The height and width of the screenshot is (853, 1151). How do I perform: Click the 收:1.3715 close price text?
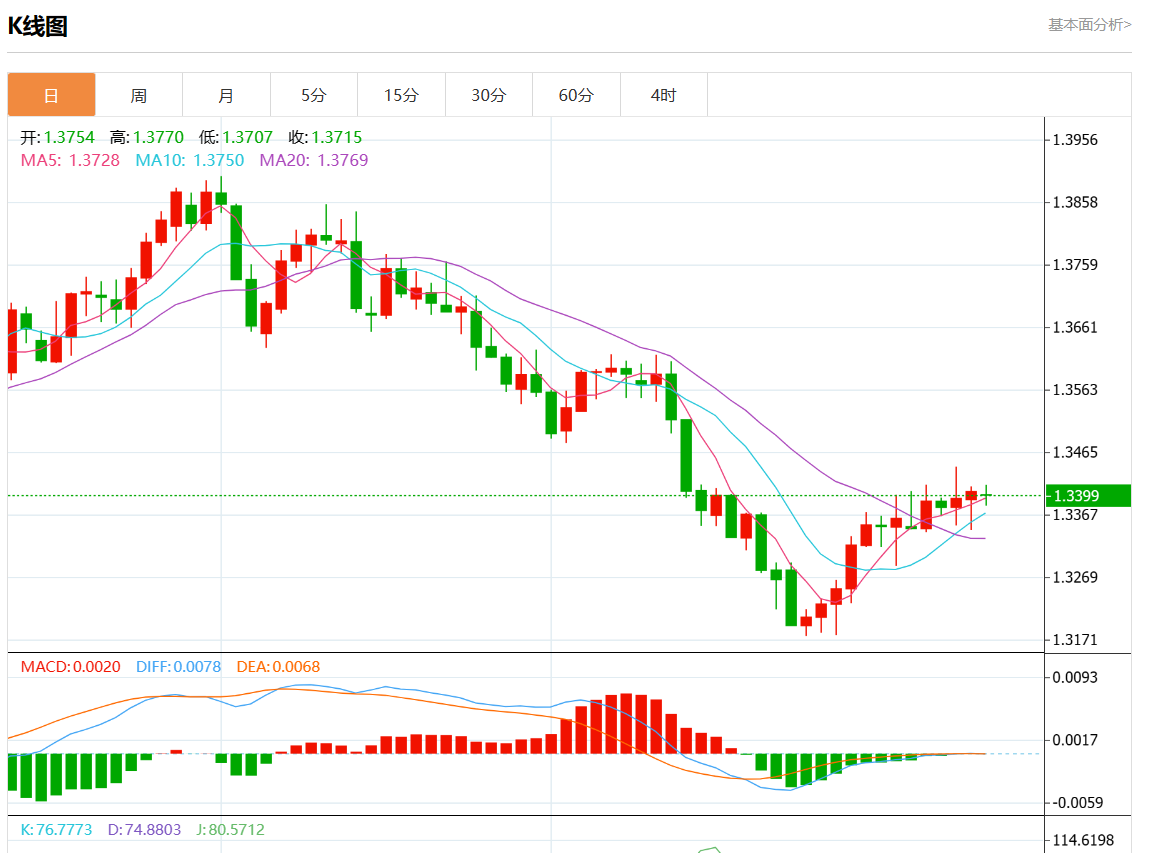(325, 137)
